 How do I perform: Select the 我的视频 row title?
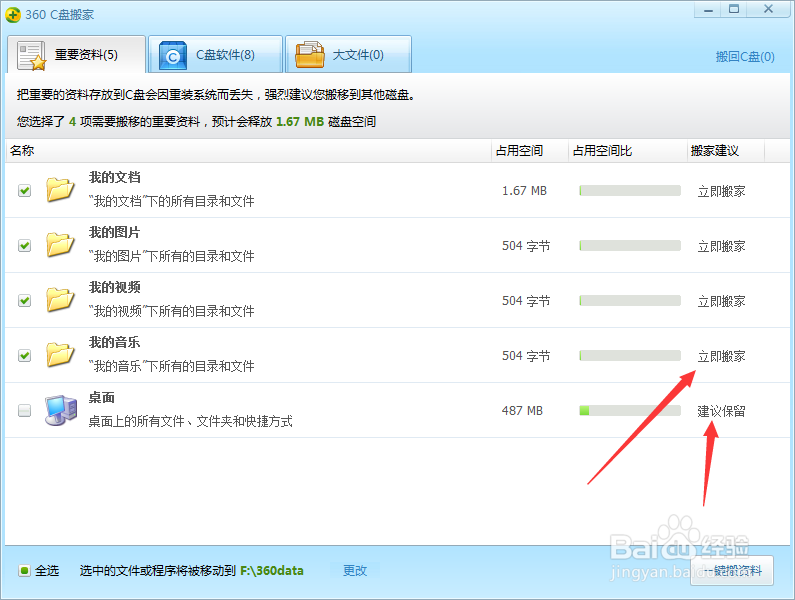pos(115,287)
